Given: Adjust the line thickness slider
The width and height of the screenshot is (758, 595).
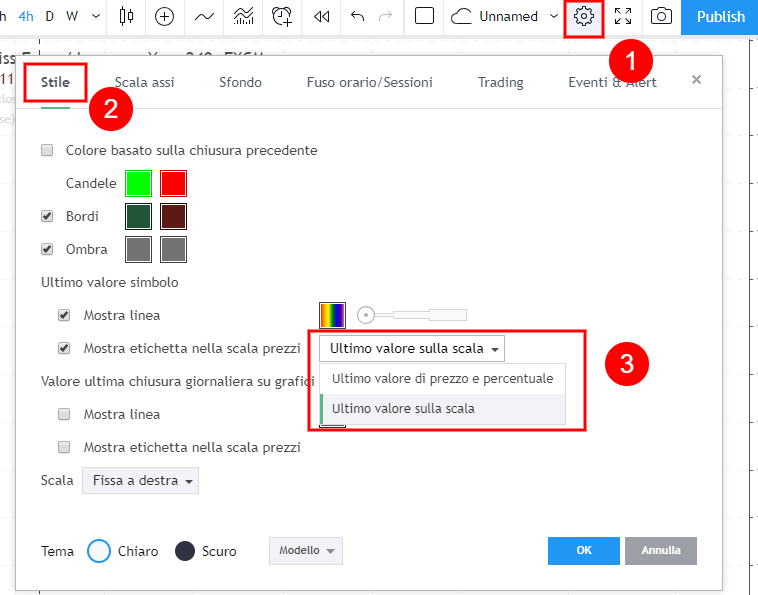Looking at the screenshot, I should pos(412,315).
